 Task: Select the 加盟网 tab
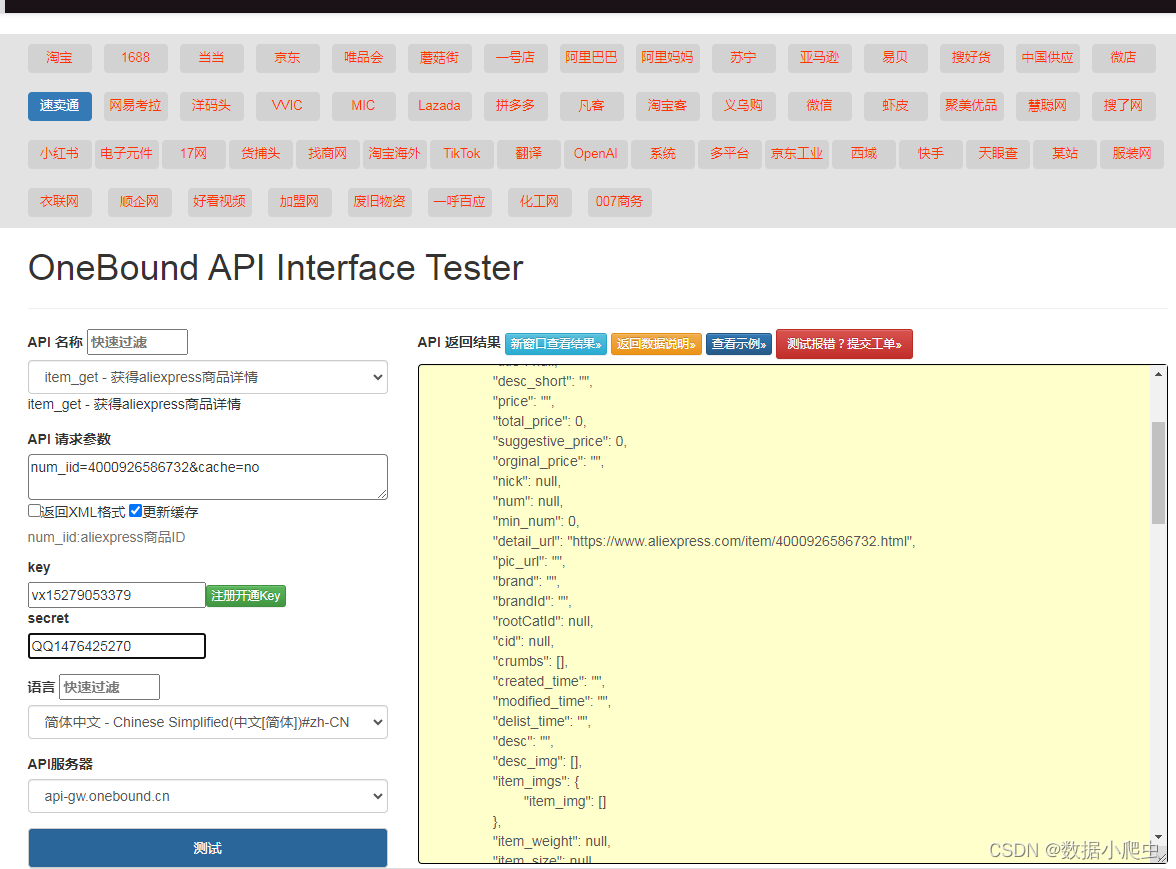(299, 202)
